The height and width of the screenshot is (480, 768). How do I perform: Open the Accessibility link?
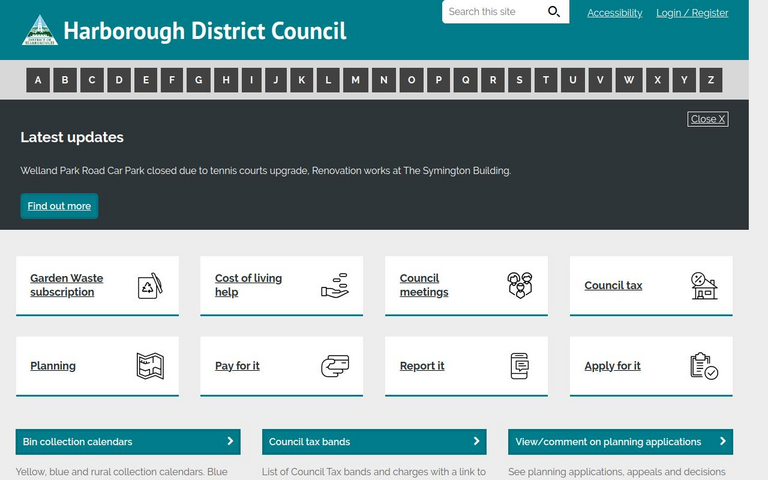pyautogui.click(x=614, y=13)
